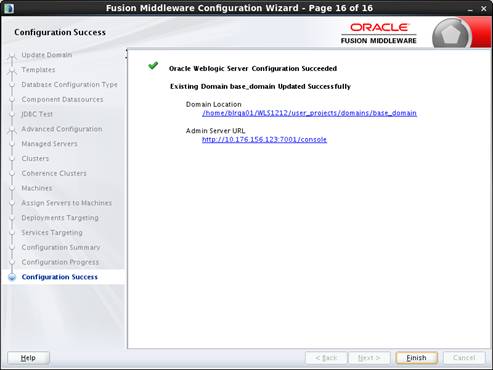Image resolution: width=493 pixels, height=370 pixels.
Task: Click the green success checkmark icon
Action: (153, 66)
